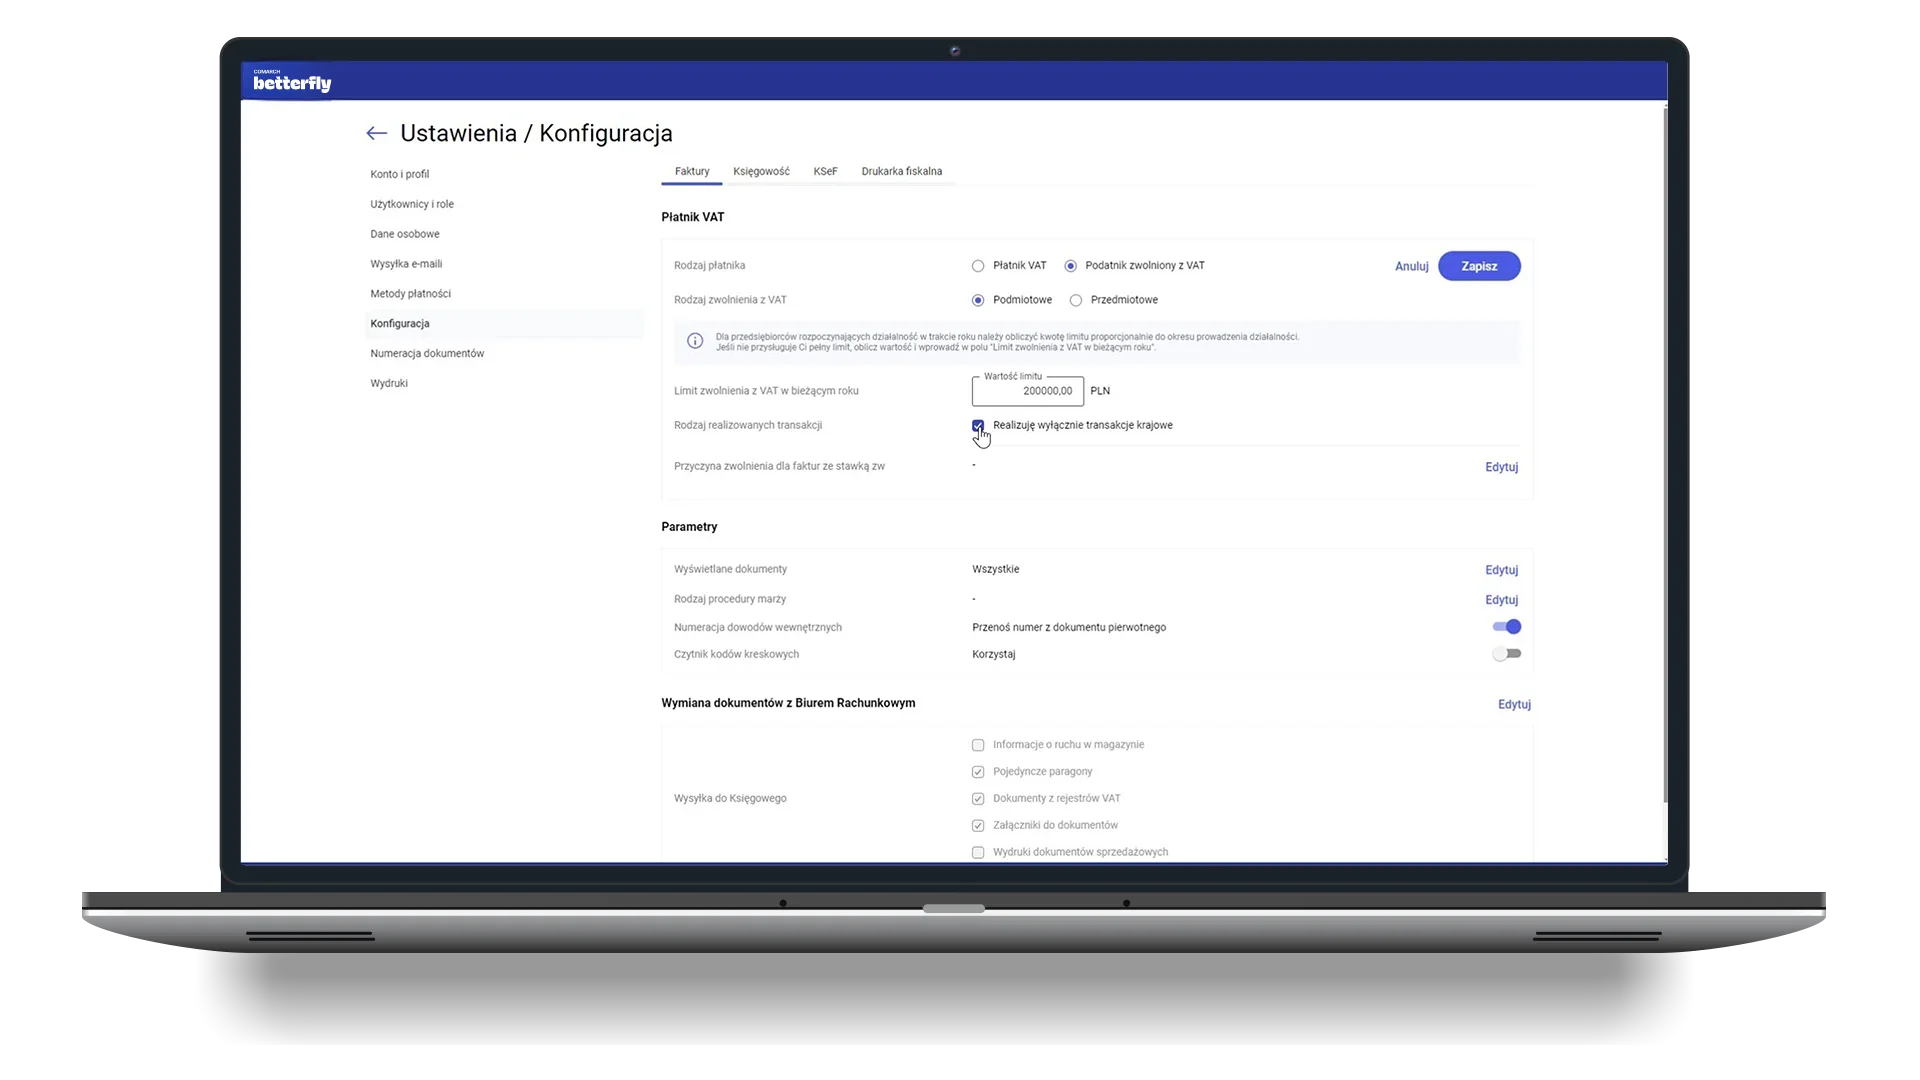Click Edytuj for Wyświetlane dokumenty
1920x1080 pixels.
coord(1501,570)
